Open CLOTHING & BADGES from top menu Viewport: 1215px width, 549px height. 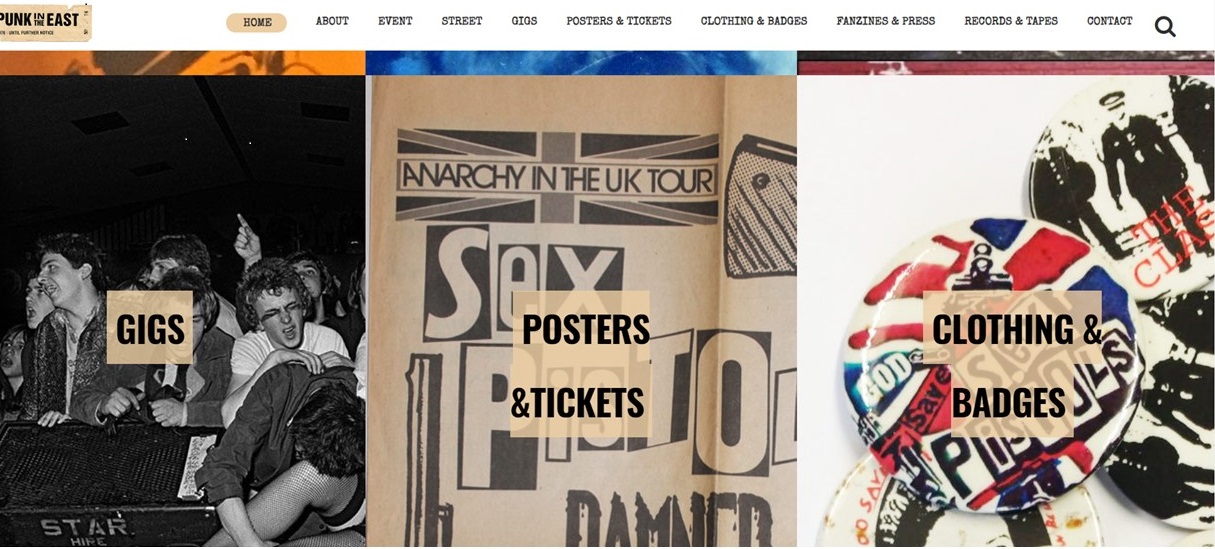click(754, 21)
